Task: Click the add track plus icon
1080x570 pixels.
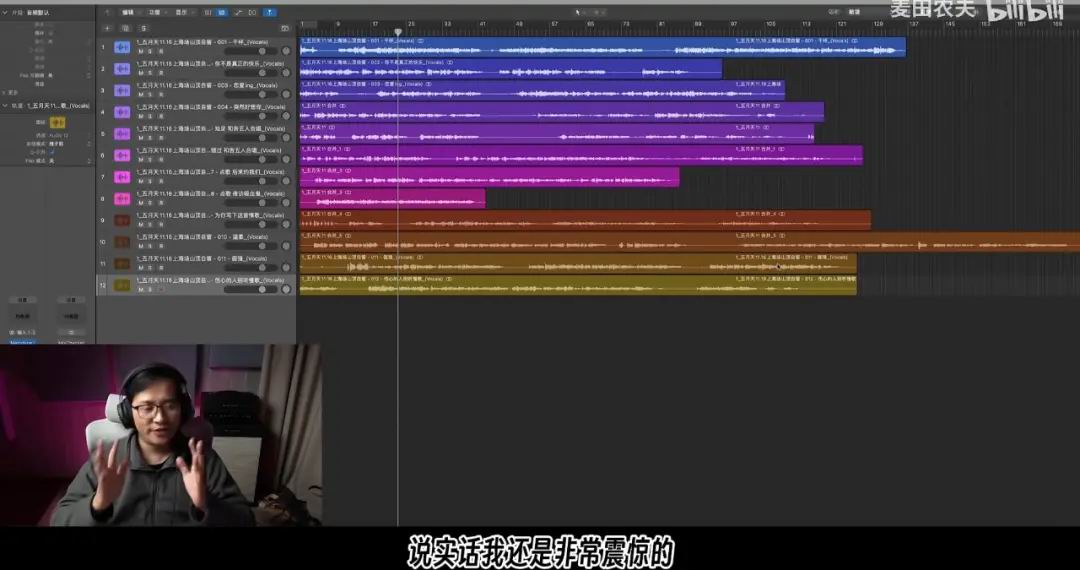Action: [108, 28]
